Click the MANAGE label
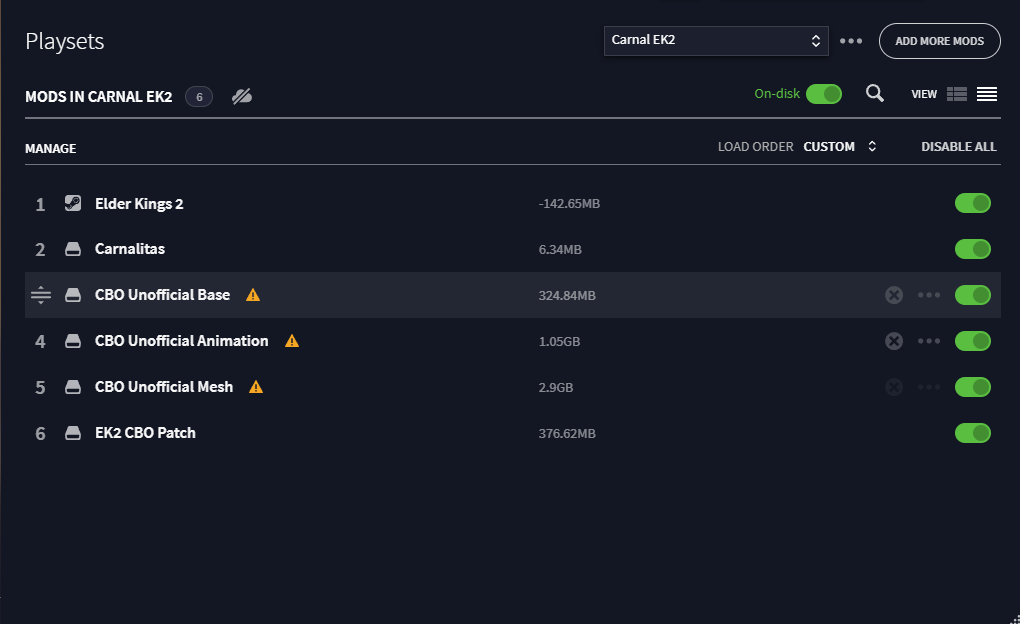1020x624 pixels. pos(51,148)
